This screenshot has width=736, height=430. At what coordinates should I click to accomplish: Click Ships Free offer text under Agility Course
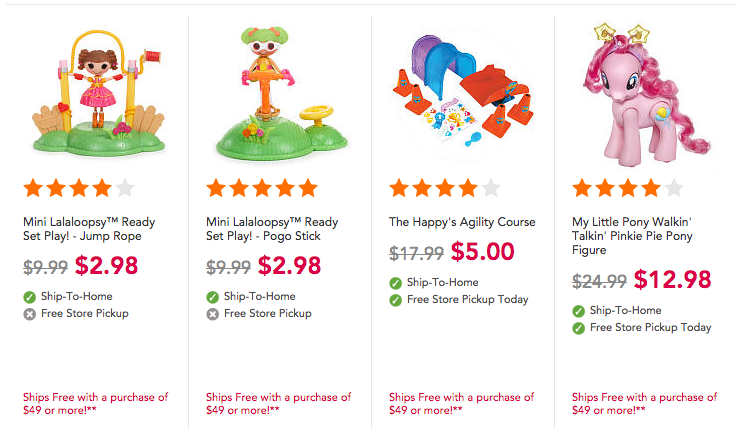(x=461, y=404)
